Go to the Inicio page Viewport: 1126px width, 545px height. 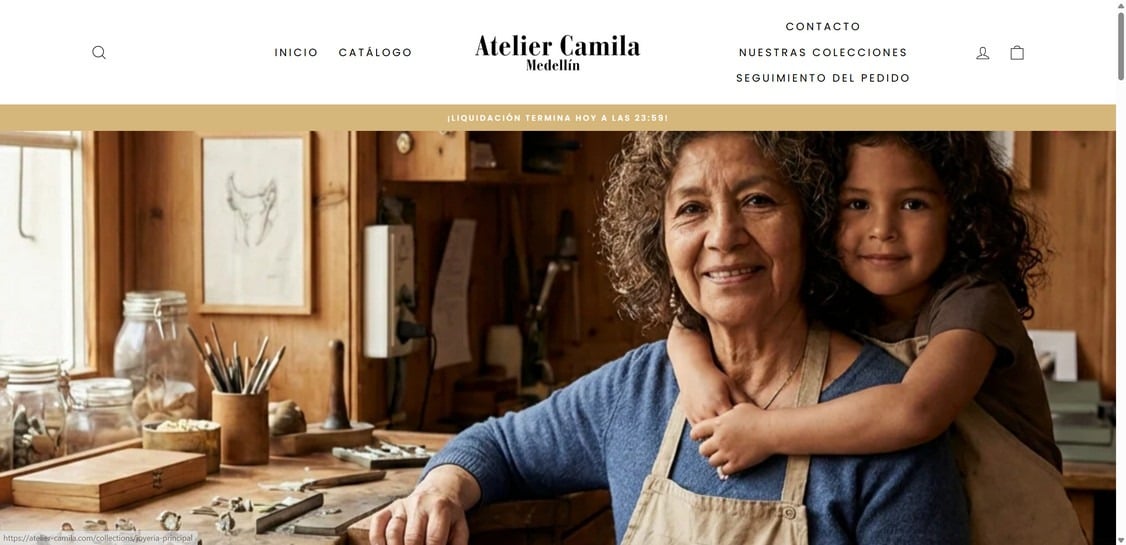296,52
